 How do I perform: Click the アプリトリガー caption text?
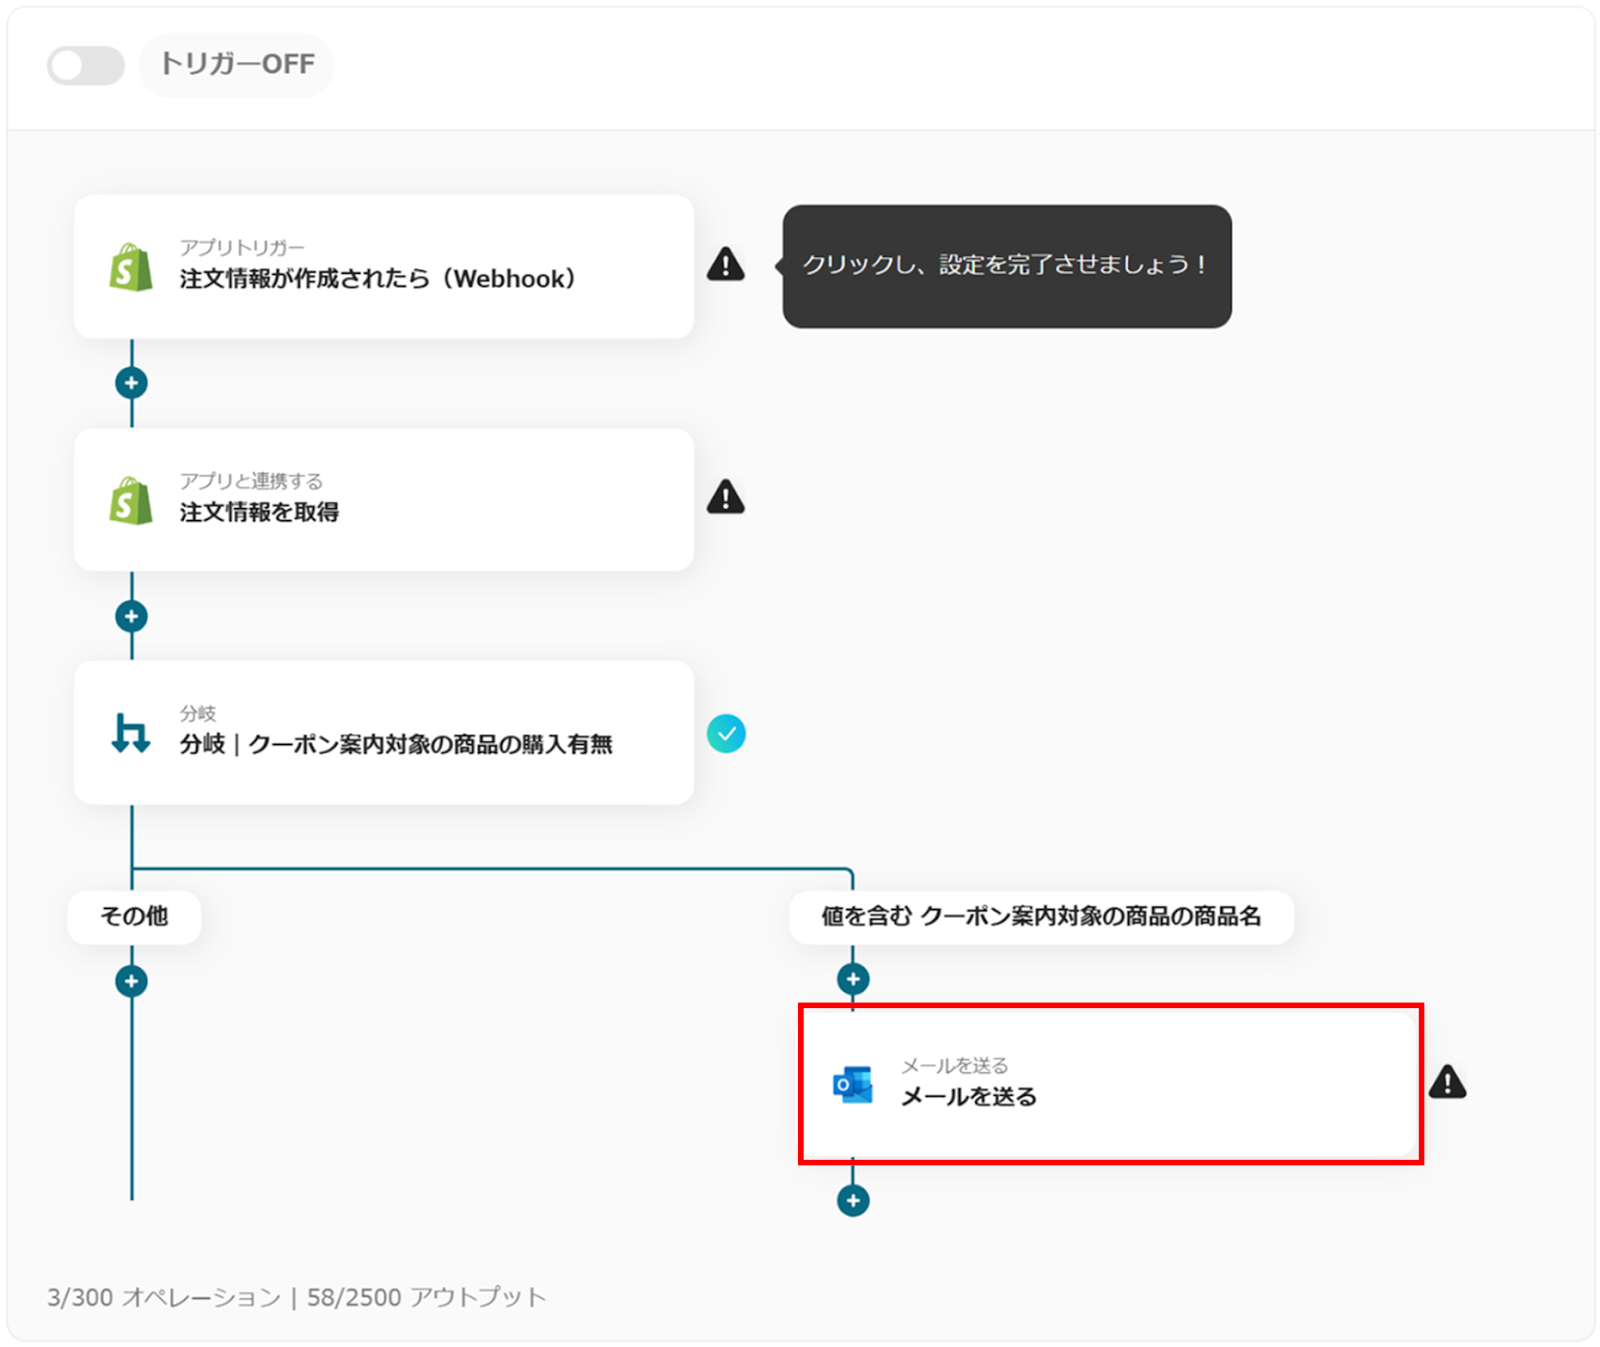point(242,247)
